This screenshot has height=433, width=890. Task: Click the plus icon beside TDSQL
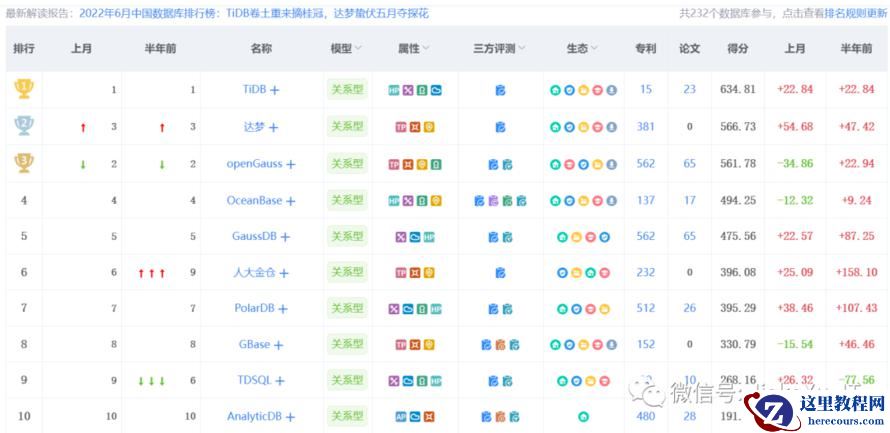(279, 381)
